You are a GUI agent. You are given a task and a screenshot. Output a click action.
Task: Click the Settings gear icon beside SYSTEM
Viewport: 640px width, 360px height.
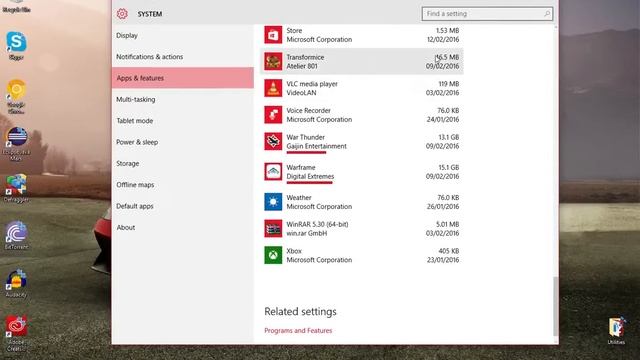click(x=122, y=14)
